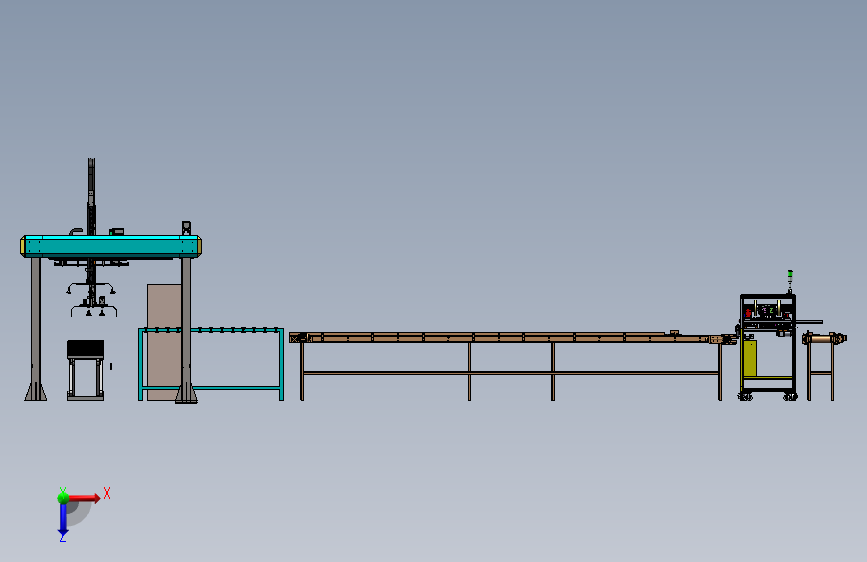Screen dimensions: 867x562
Task: Select the small roller stand at far right
Action: pyautogui.click(x=822, y=366)
